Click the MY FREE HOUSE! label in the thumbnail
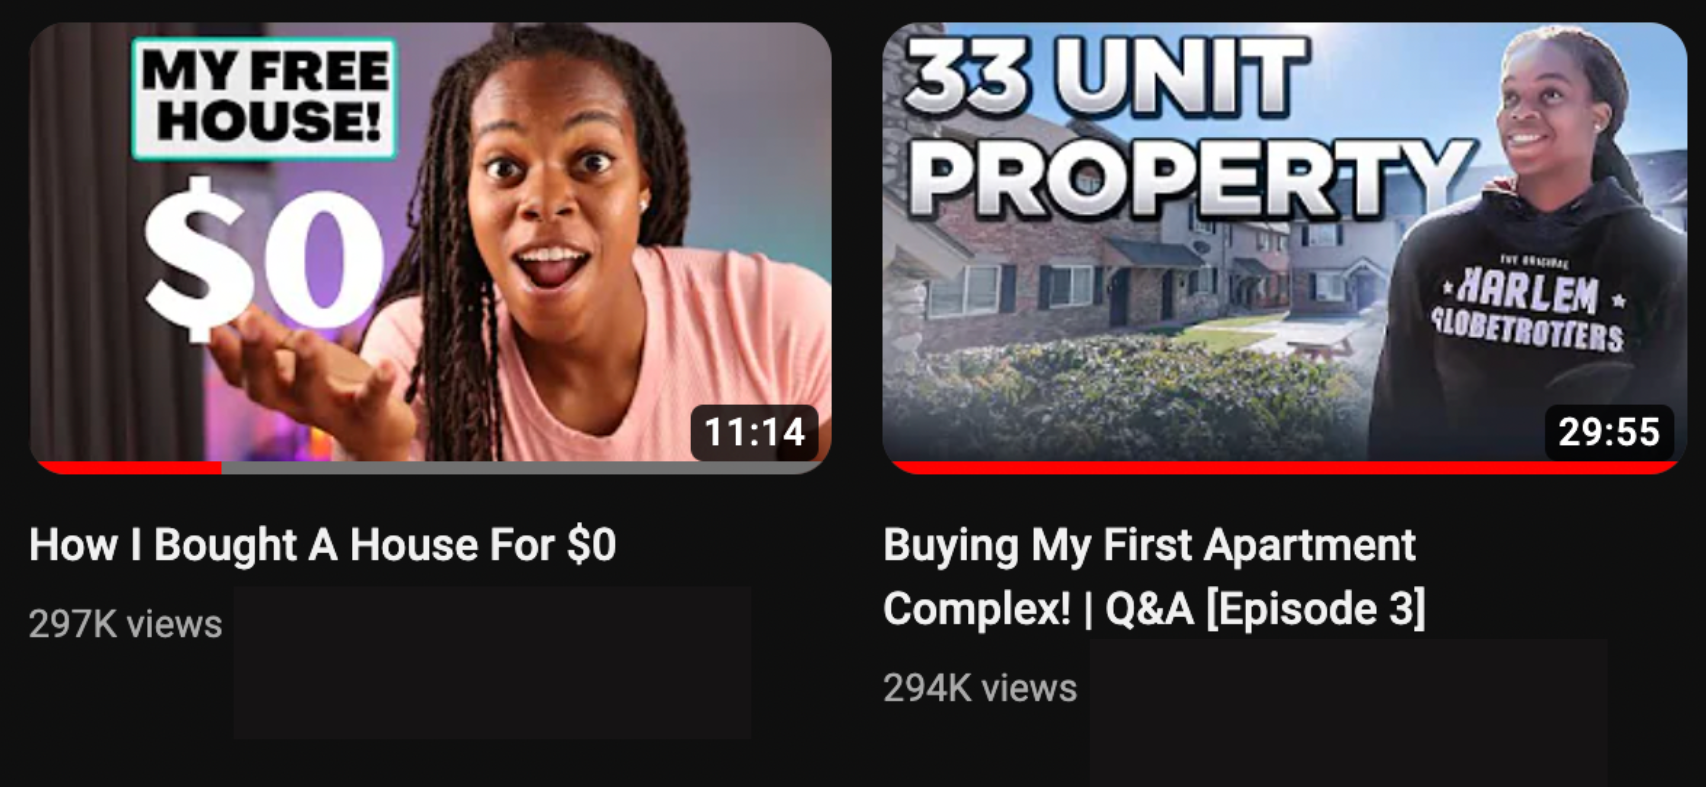 [265, 98]
